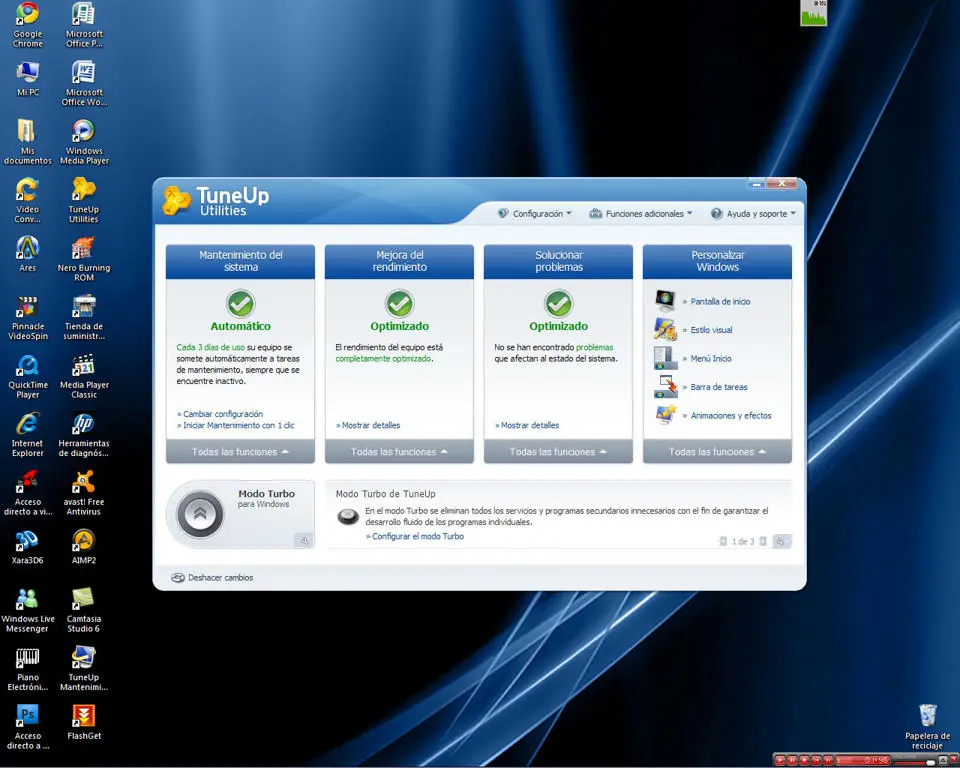960x768 pixels.
Task: Open the avast! Free Antivirus desktop icon
Action: [83, 493]
